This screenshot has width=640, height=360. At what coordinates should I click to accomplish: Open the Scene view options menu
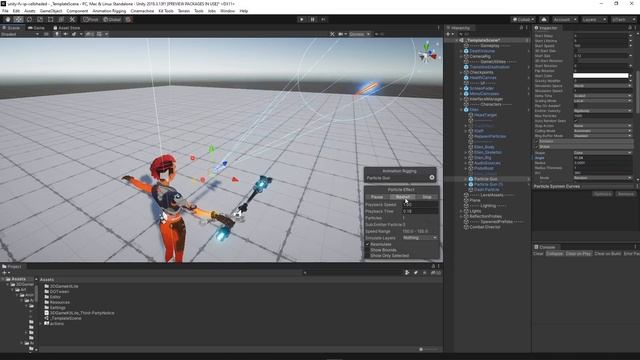pyautogui.click(x=439, y=28)
